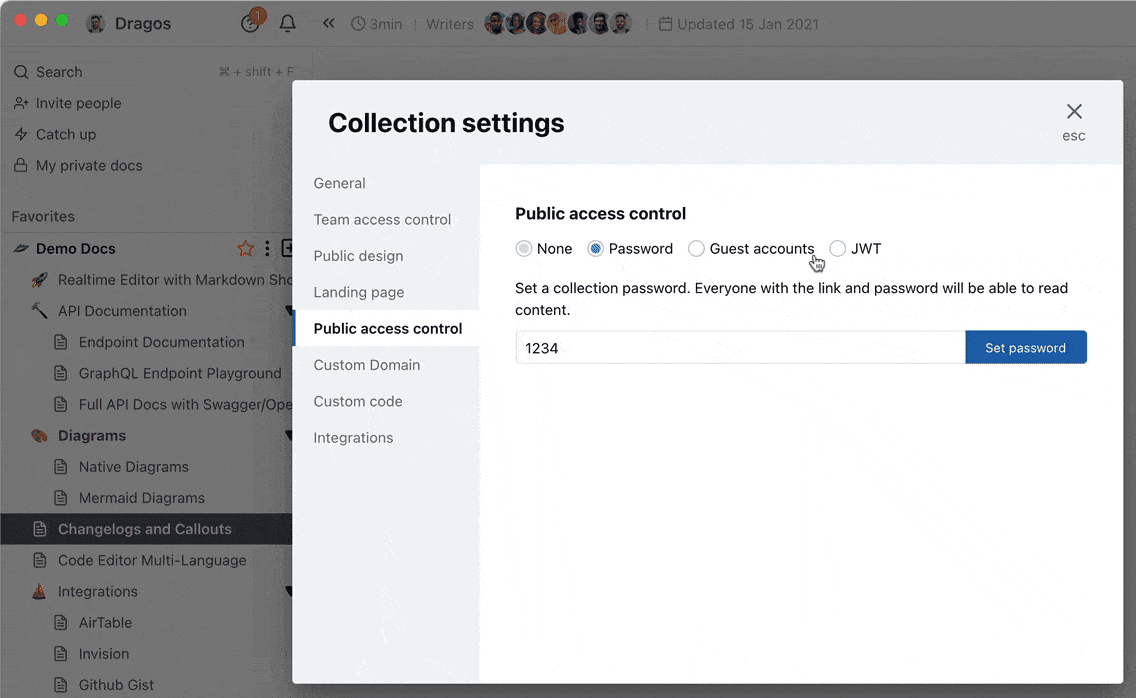The width and height of the screenshot is (1136, 698).
Task: Click the Search magnifier icon in sidebar
Action: click(x=21, y=71)
